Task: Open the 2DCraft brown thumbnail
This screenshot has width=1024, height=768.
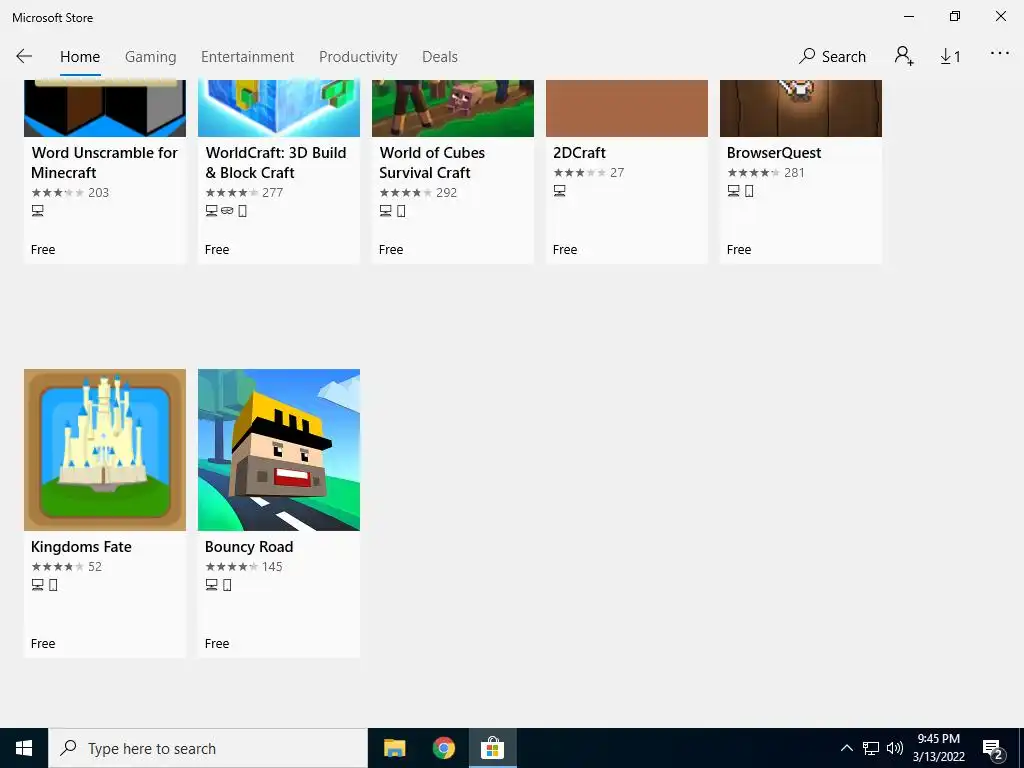Action: [x=627, y=108]
